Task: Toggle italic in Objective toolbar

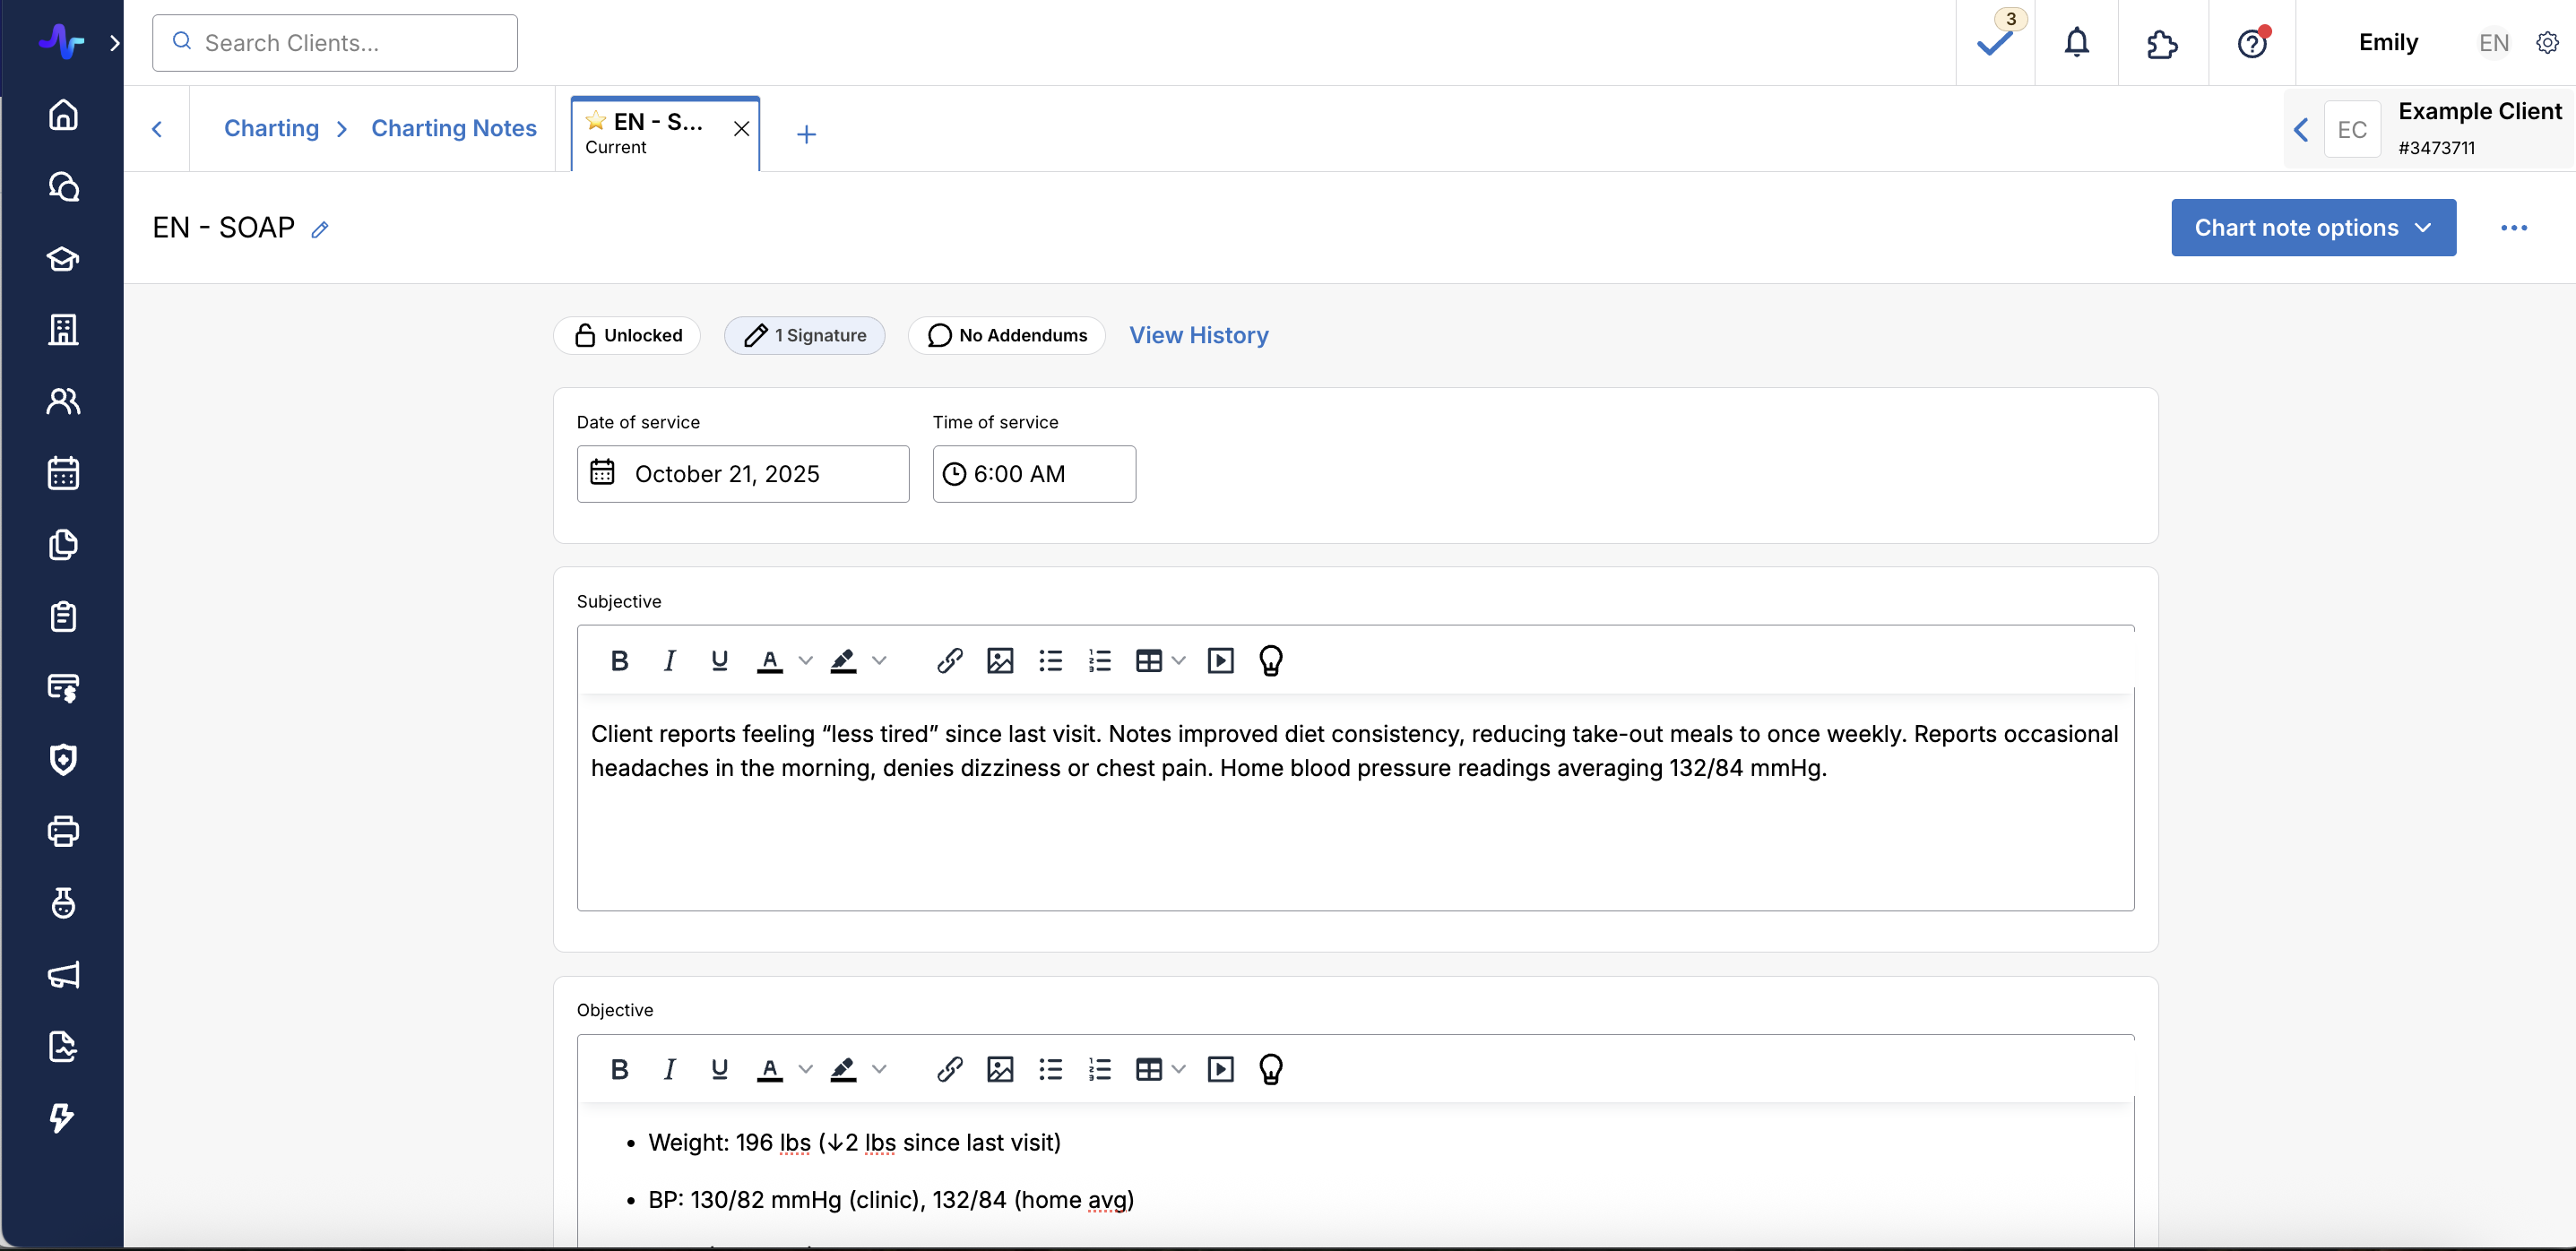Action: coord(669,1069)
